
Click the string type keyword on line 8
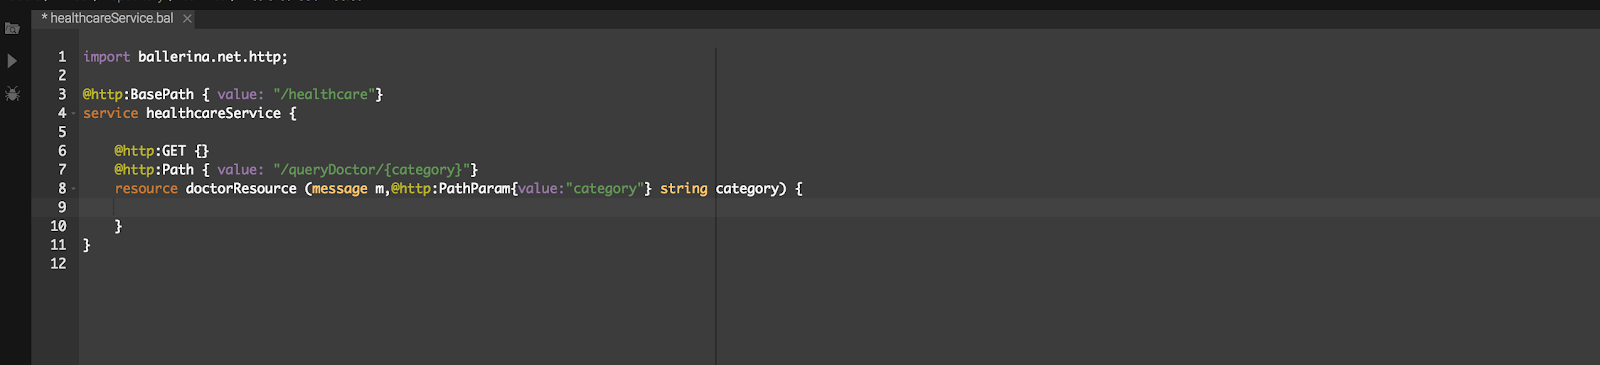684,188
